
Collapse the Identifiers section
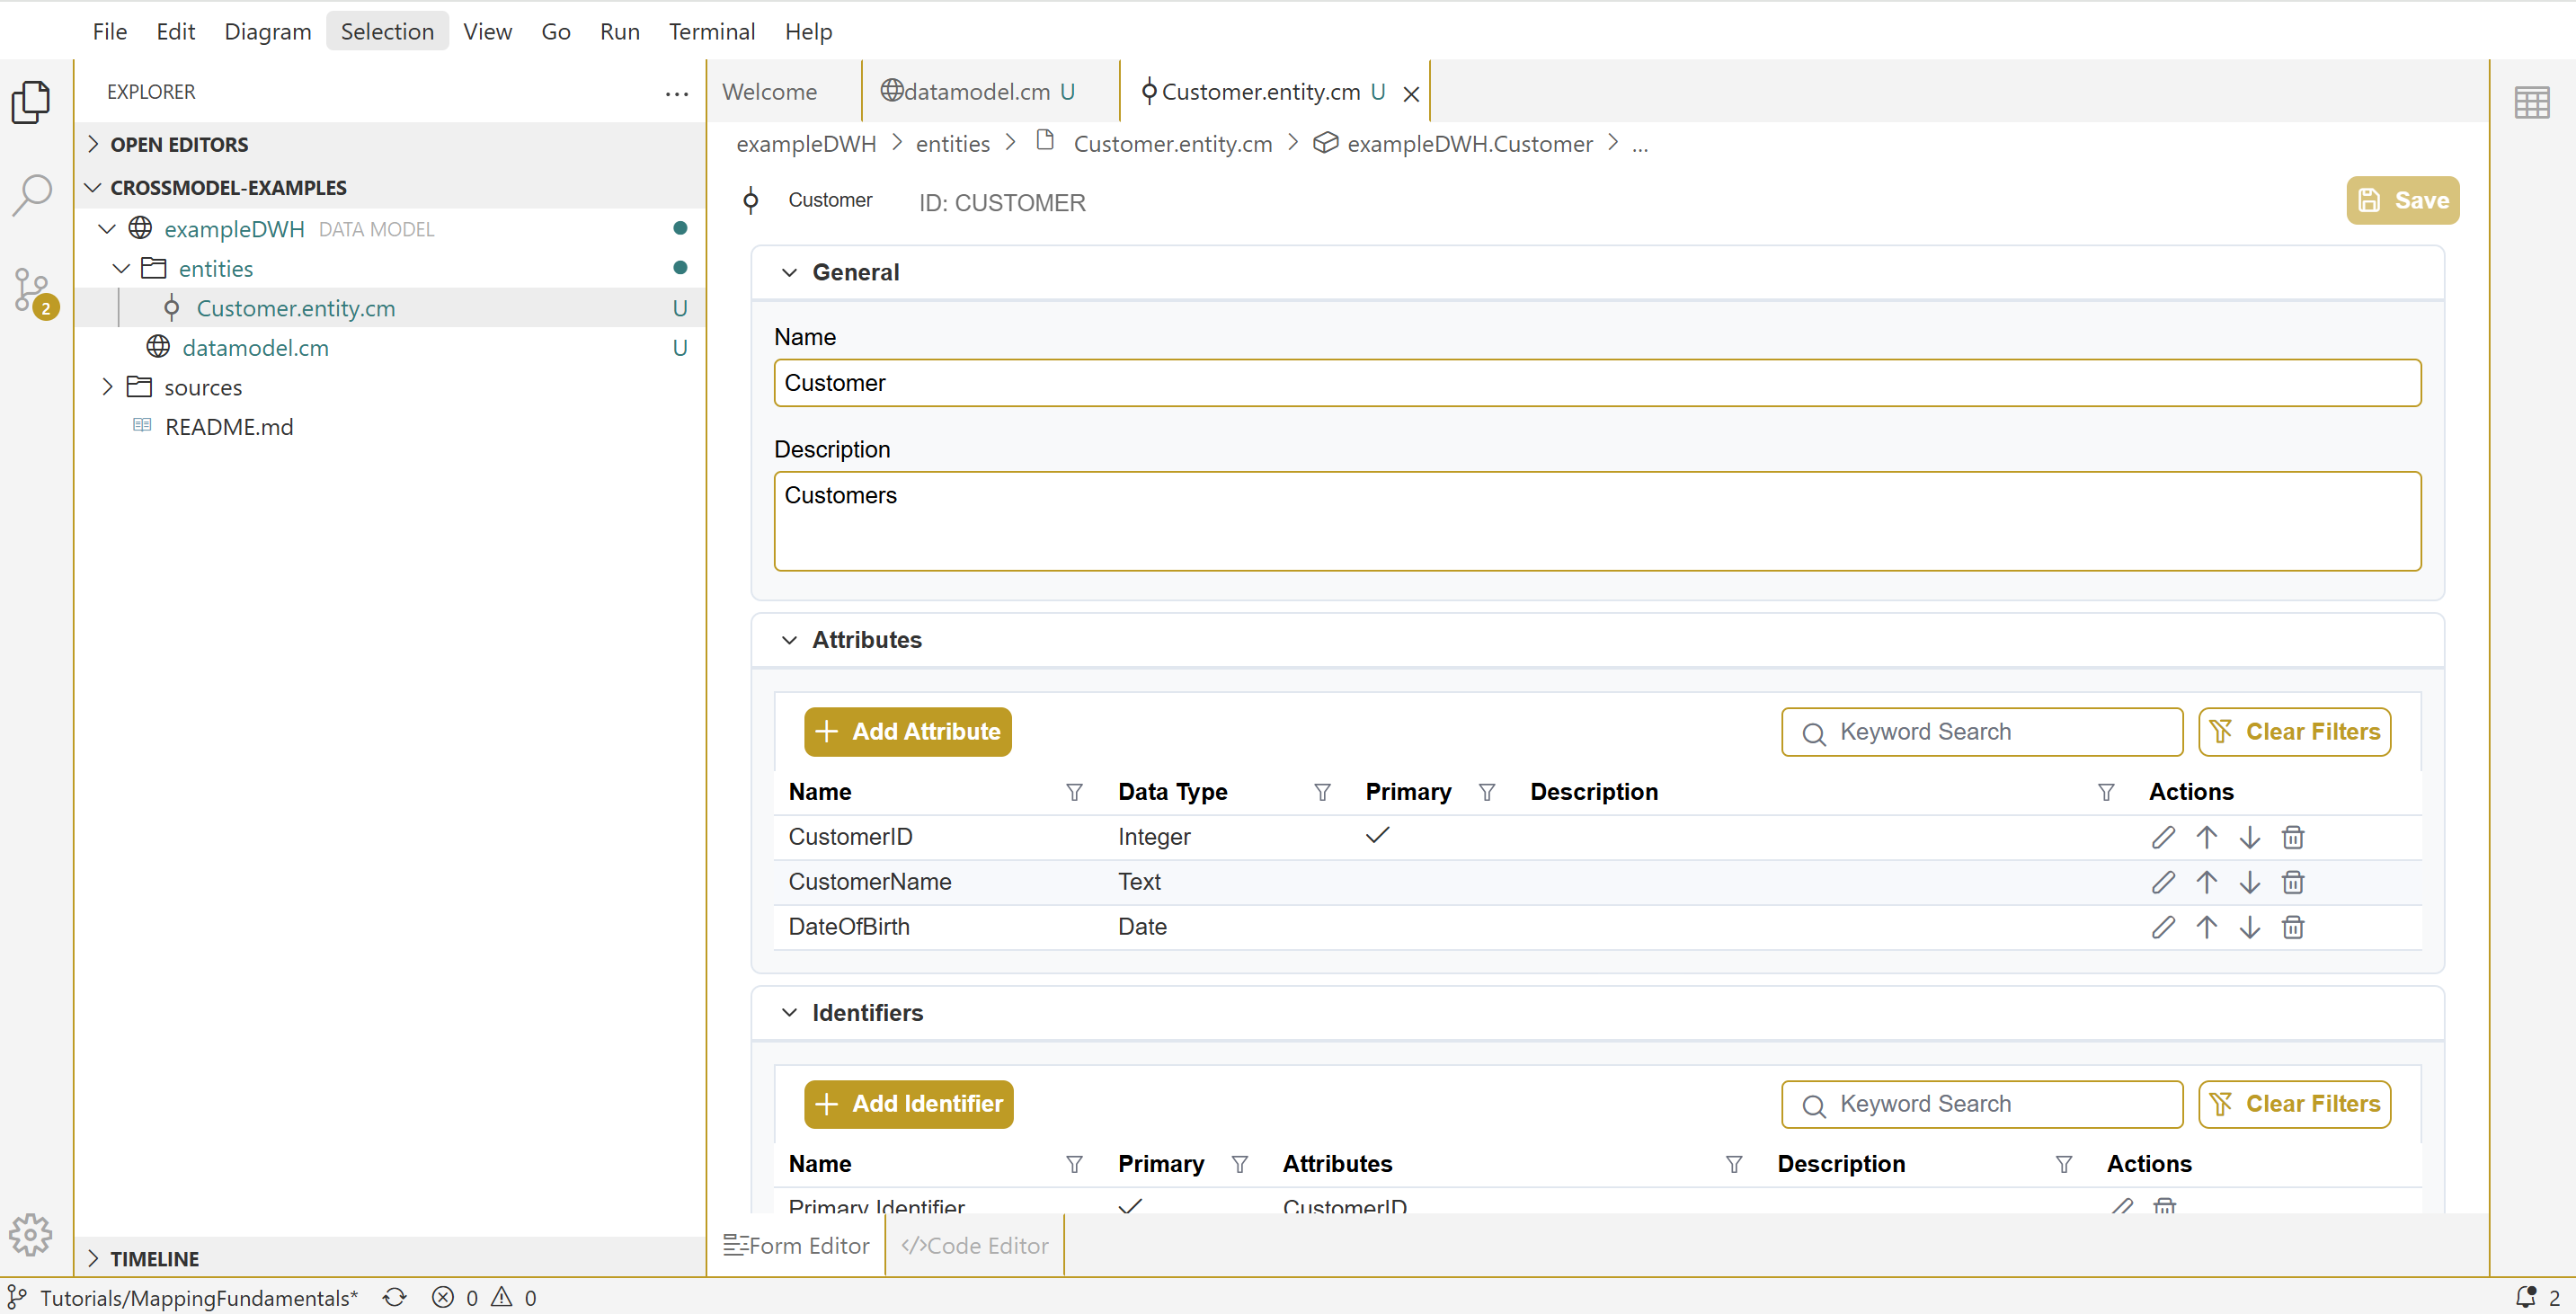(x=789, y=1012)
